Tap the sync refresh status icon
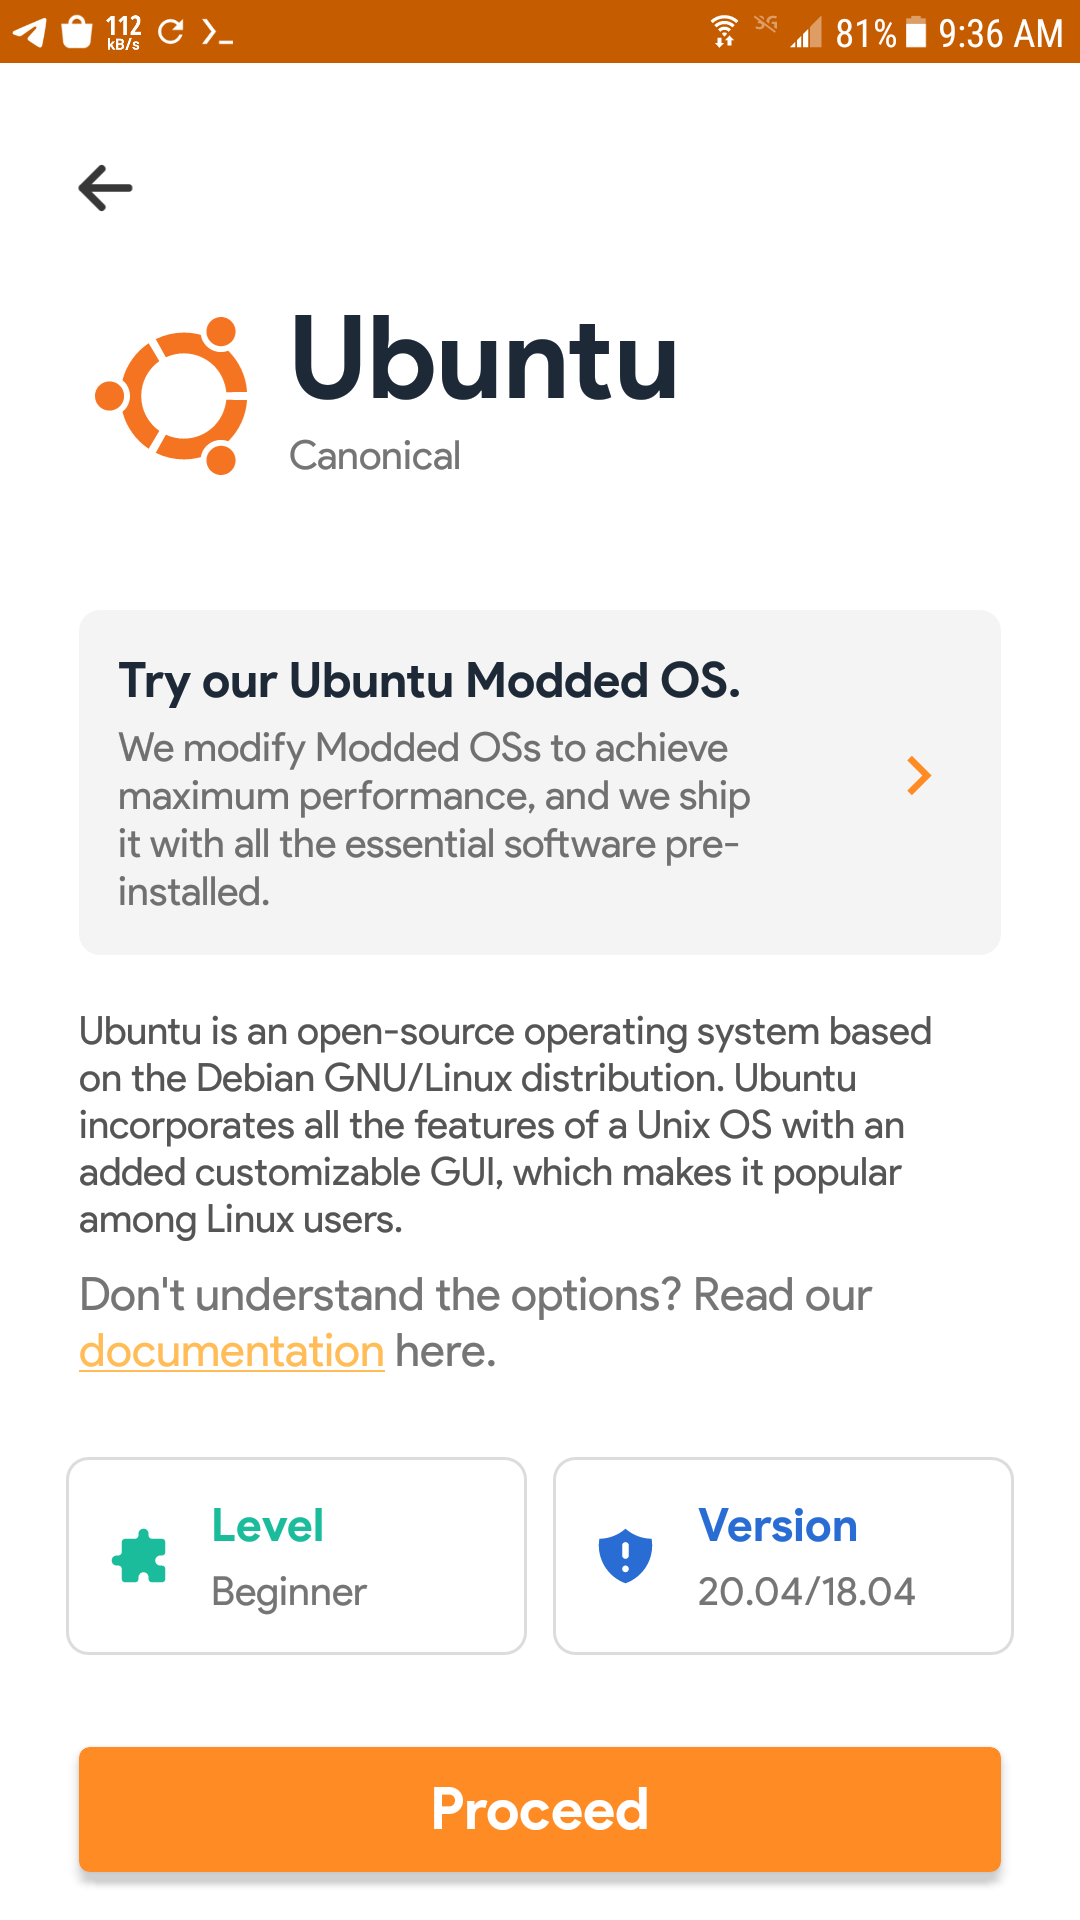 tap(171, 32)
